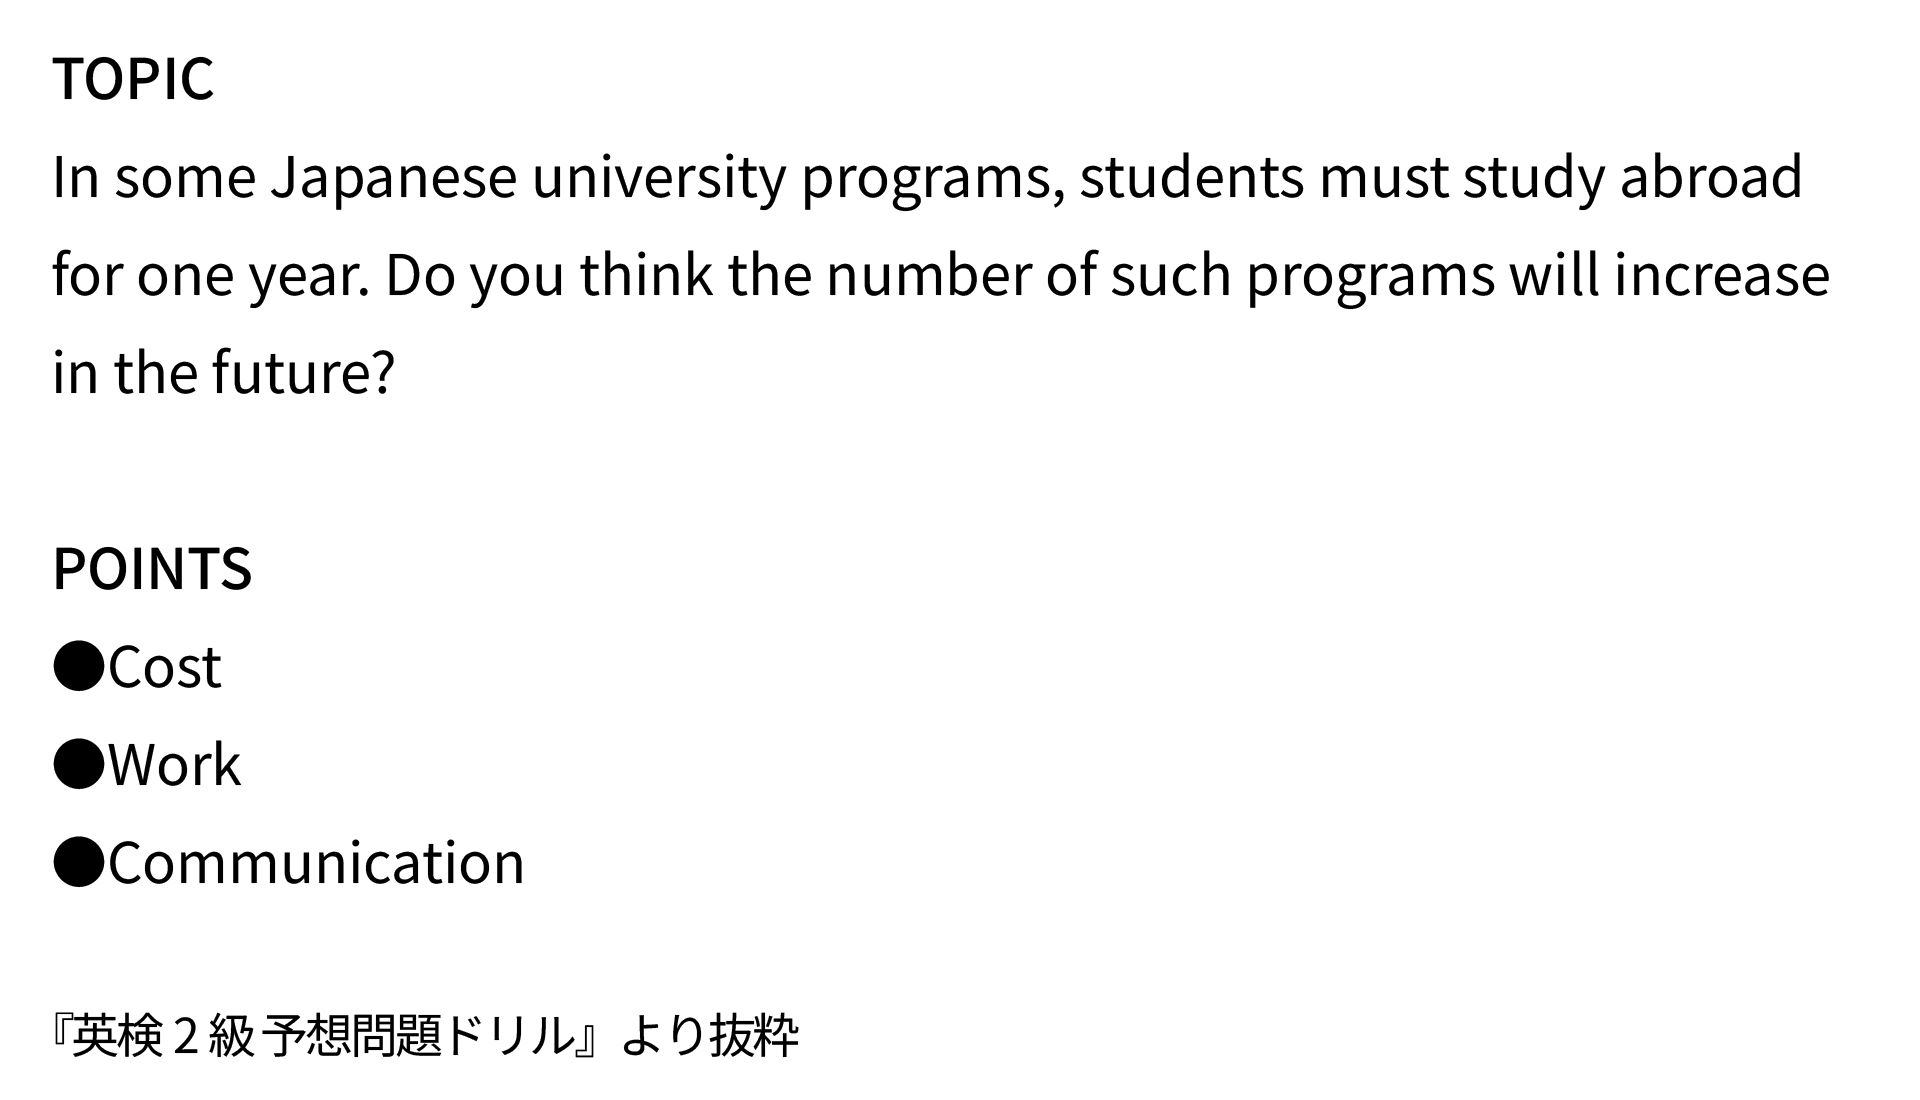Click the POINTS heading

click(x=152, y=569)
